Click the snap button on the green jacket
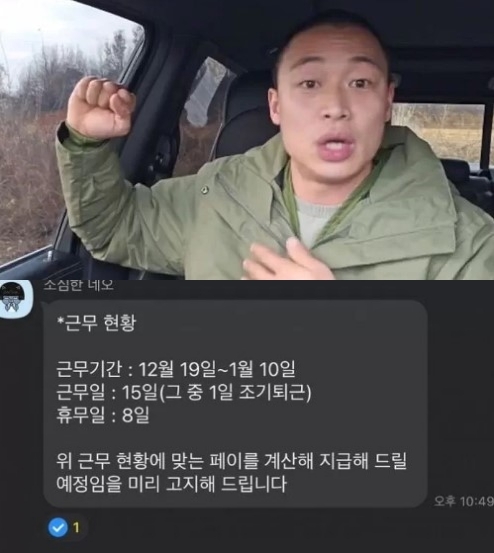 coord(204,190)
